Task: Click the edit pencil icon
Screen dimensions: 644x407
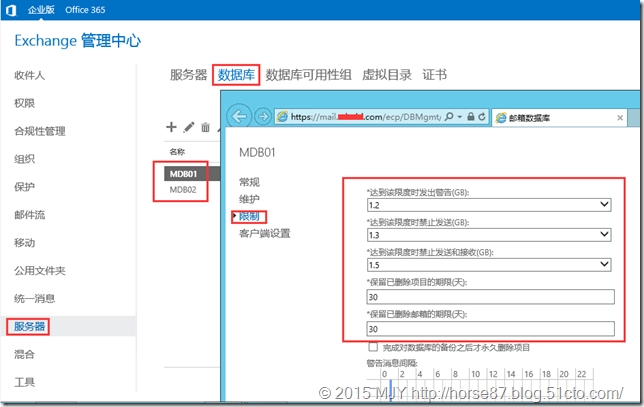Action: coord(188,127)
